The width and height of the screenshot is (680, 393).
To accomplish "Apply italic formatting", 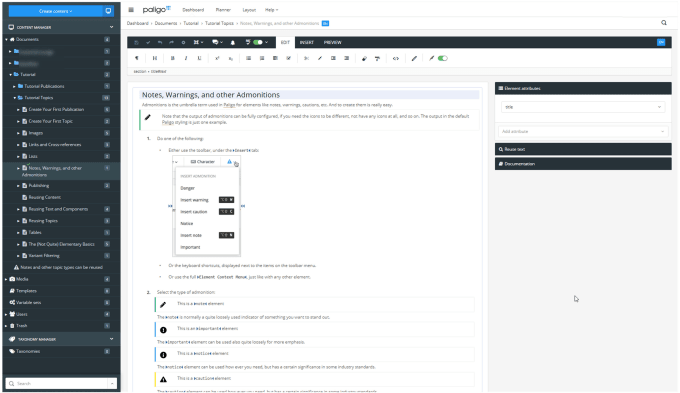I will pyautogui.click(x=186, y=59).
